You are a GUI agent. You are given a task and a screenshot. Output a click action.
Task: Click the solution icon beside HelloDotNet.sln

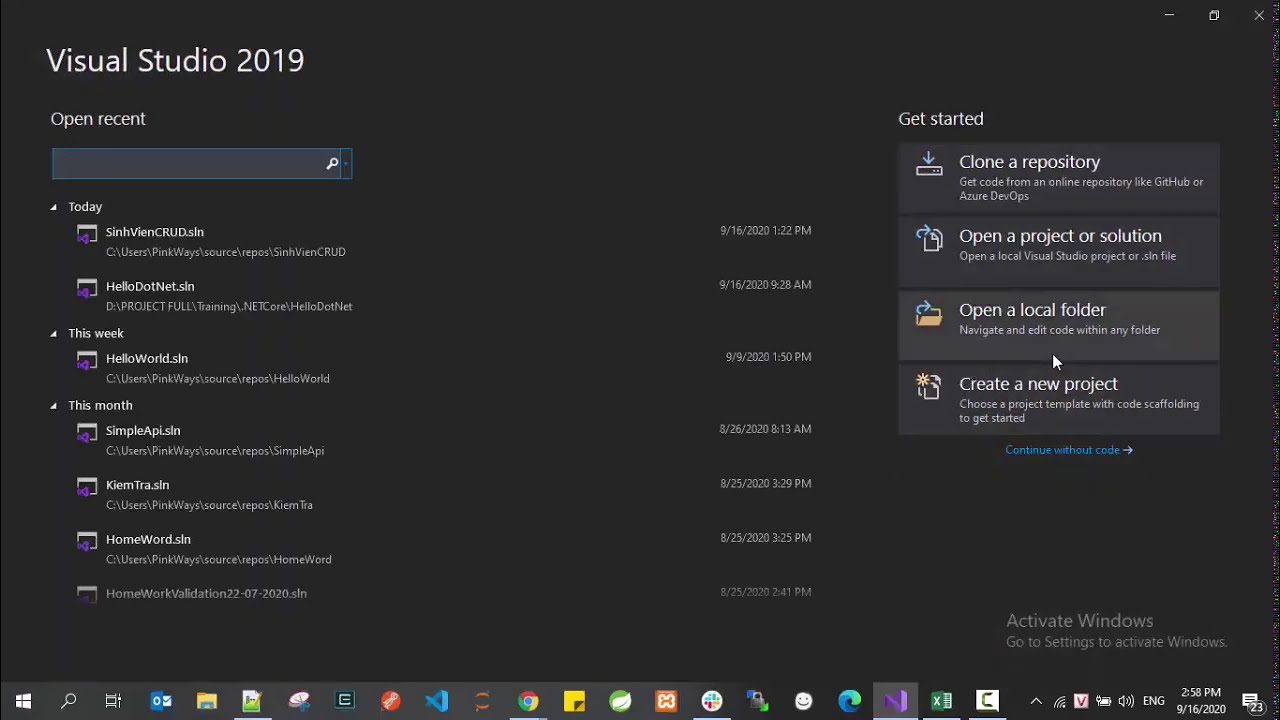point(87,288)
